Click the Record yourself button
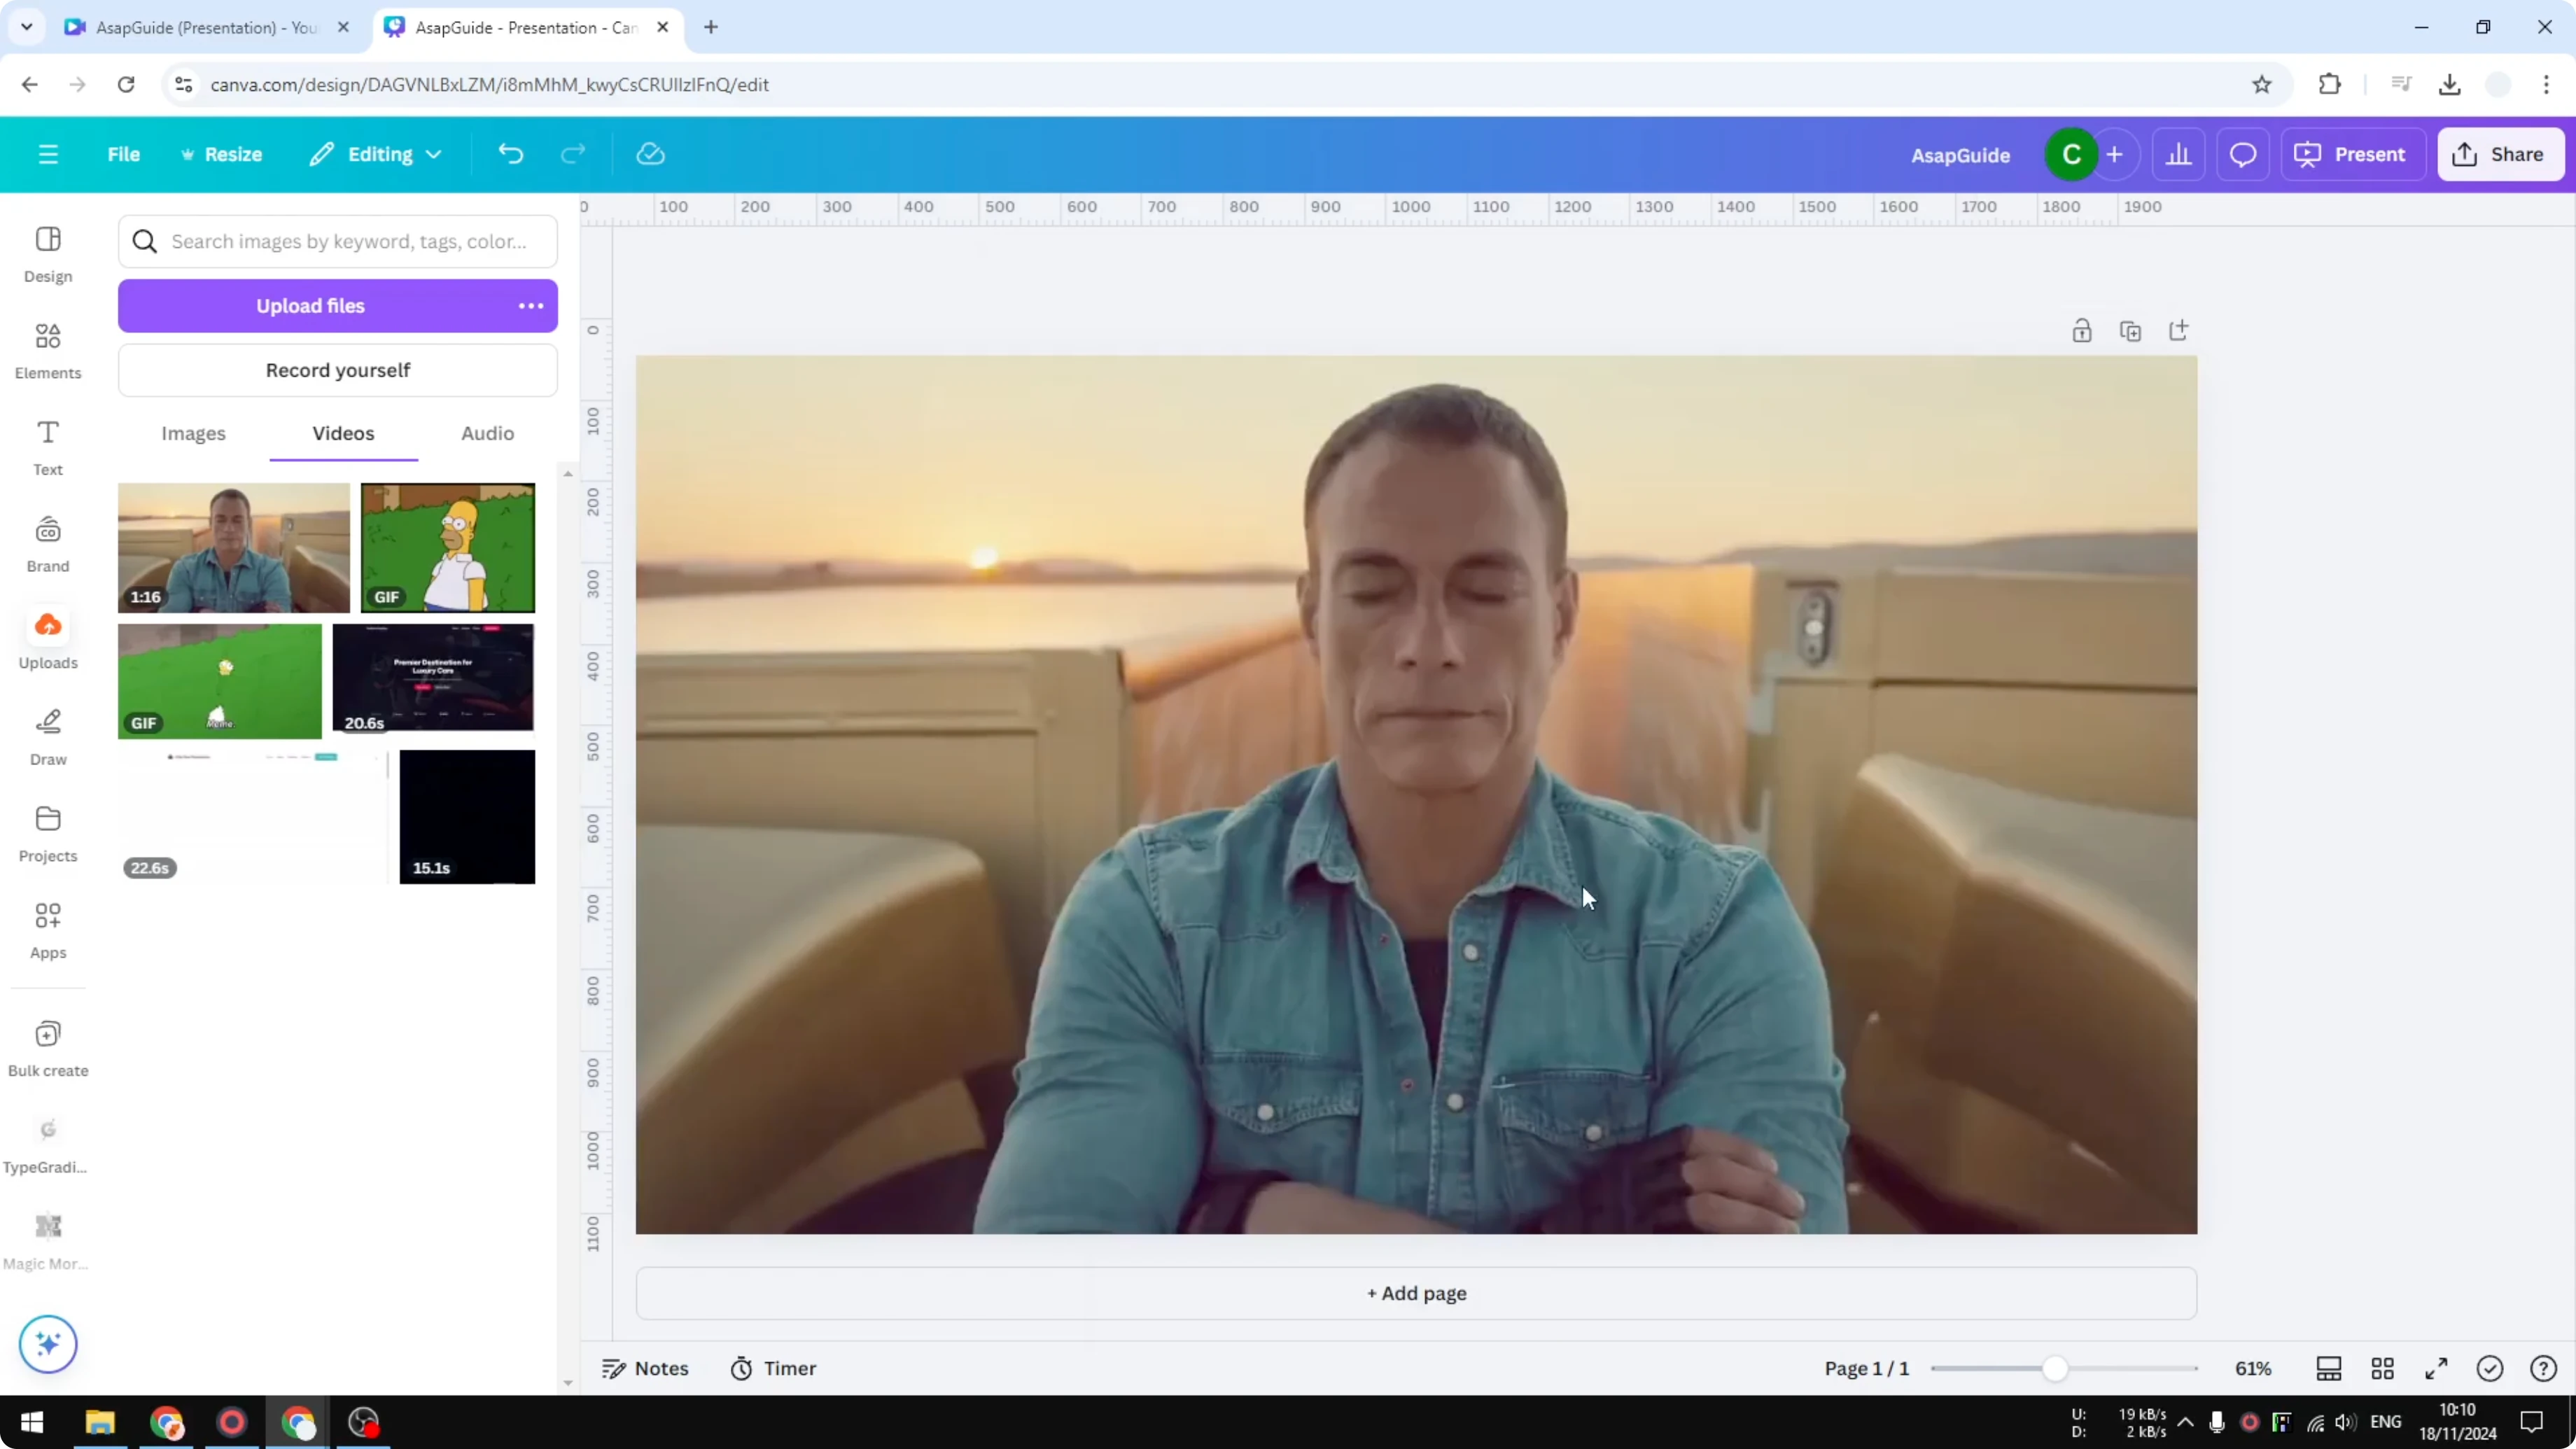Viewport: 2576px width, 1449px height. [338, 369]
